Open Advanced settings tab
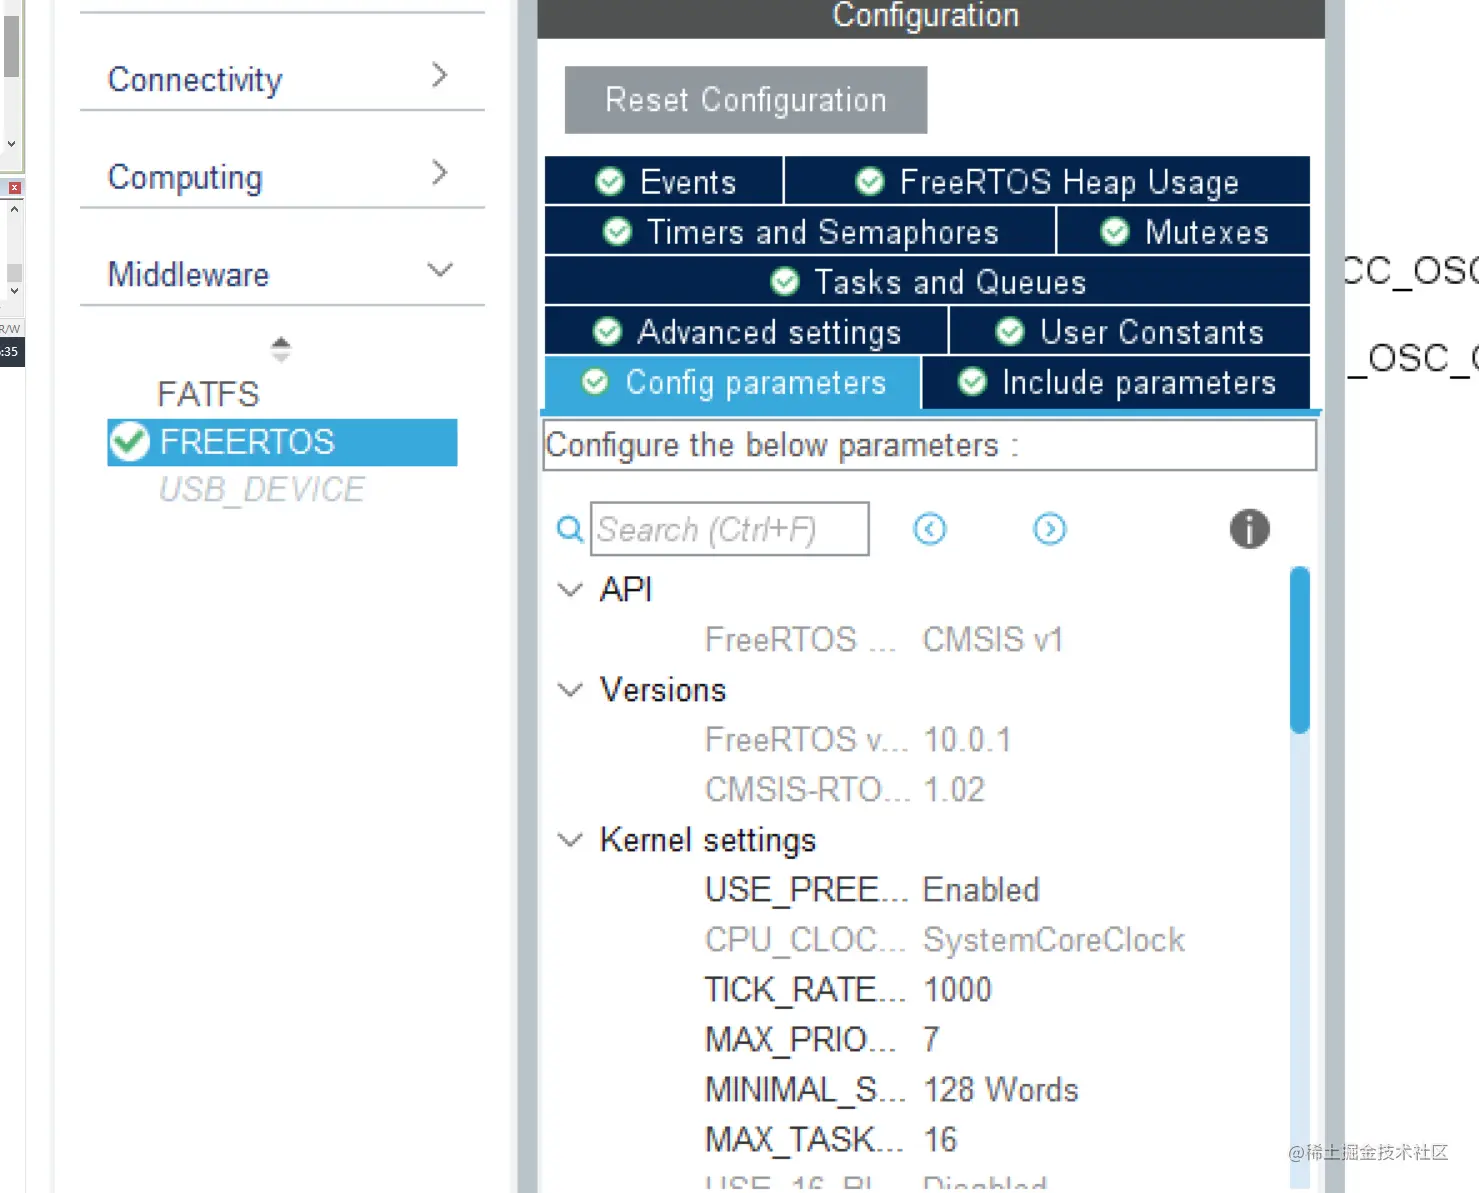The image size is (1479, 1193). tap(746, 331)
